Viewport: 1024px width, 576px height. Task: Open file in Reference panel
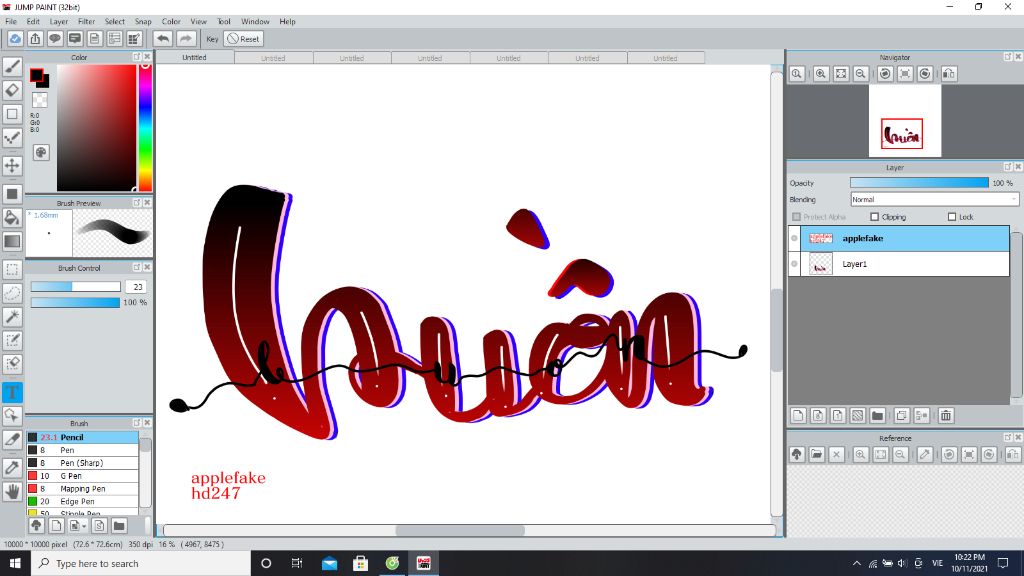[816, 455]
